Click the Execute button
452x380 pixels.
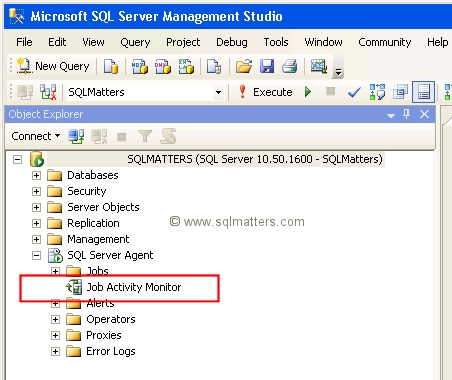pos(266,92)
